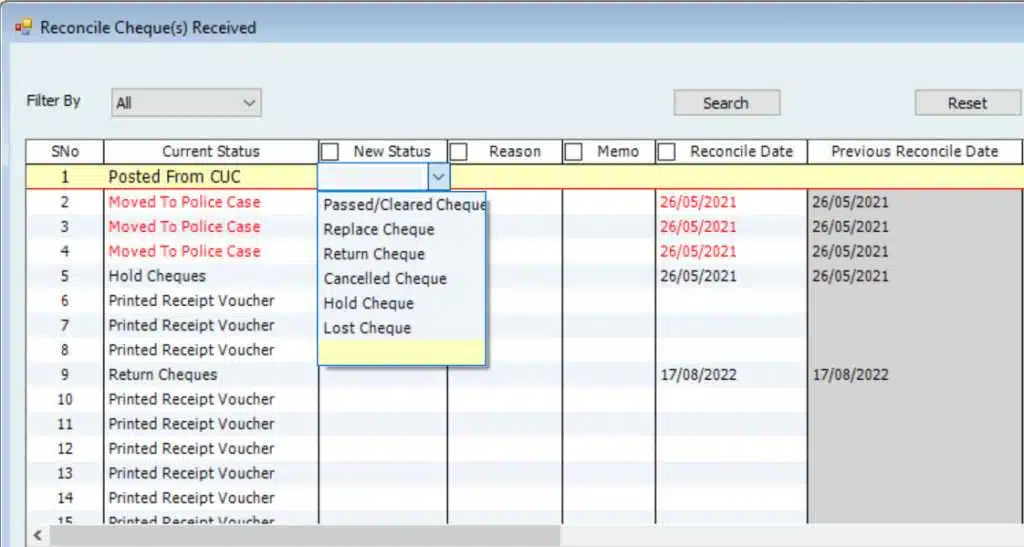The image size is (1024, 547).
Task: Tick the New Status column checkbox
Action: pos(330,152)
